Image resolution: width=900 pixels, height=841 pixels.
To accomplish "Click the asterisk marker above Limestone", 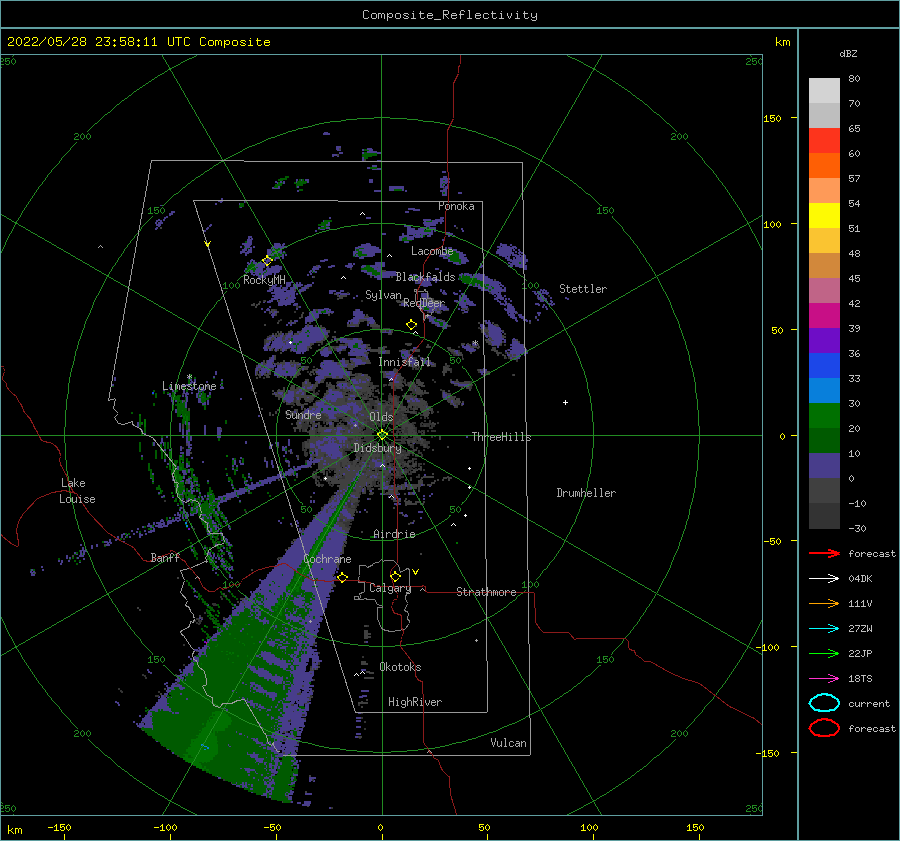I will [189, 377].
